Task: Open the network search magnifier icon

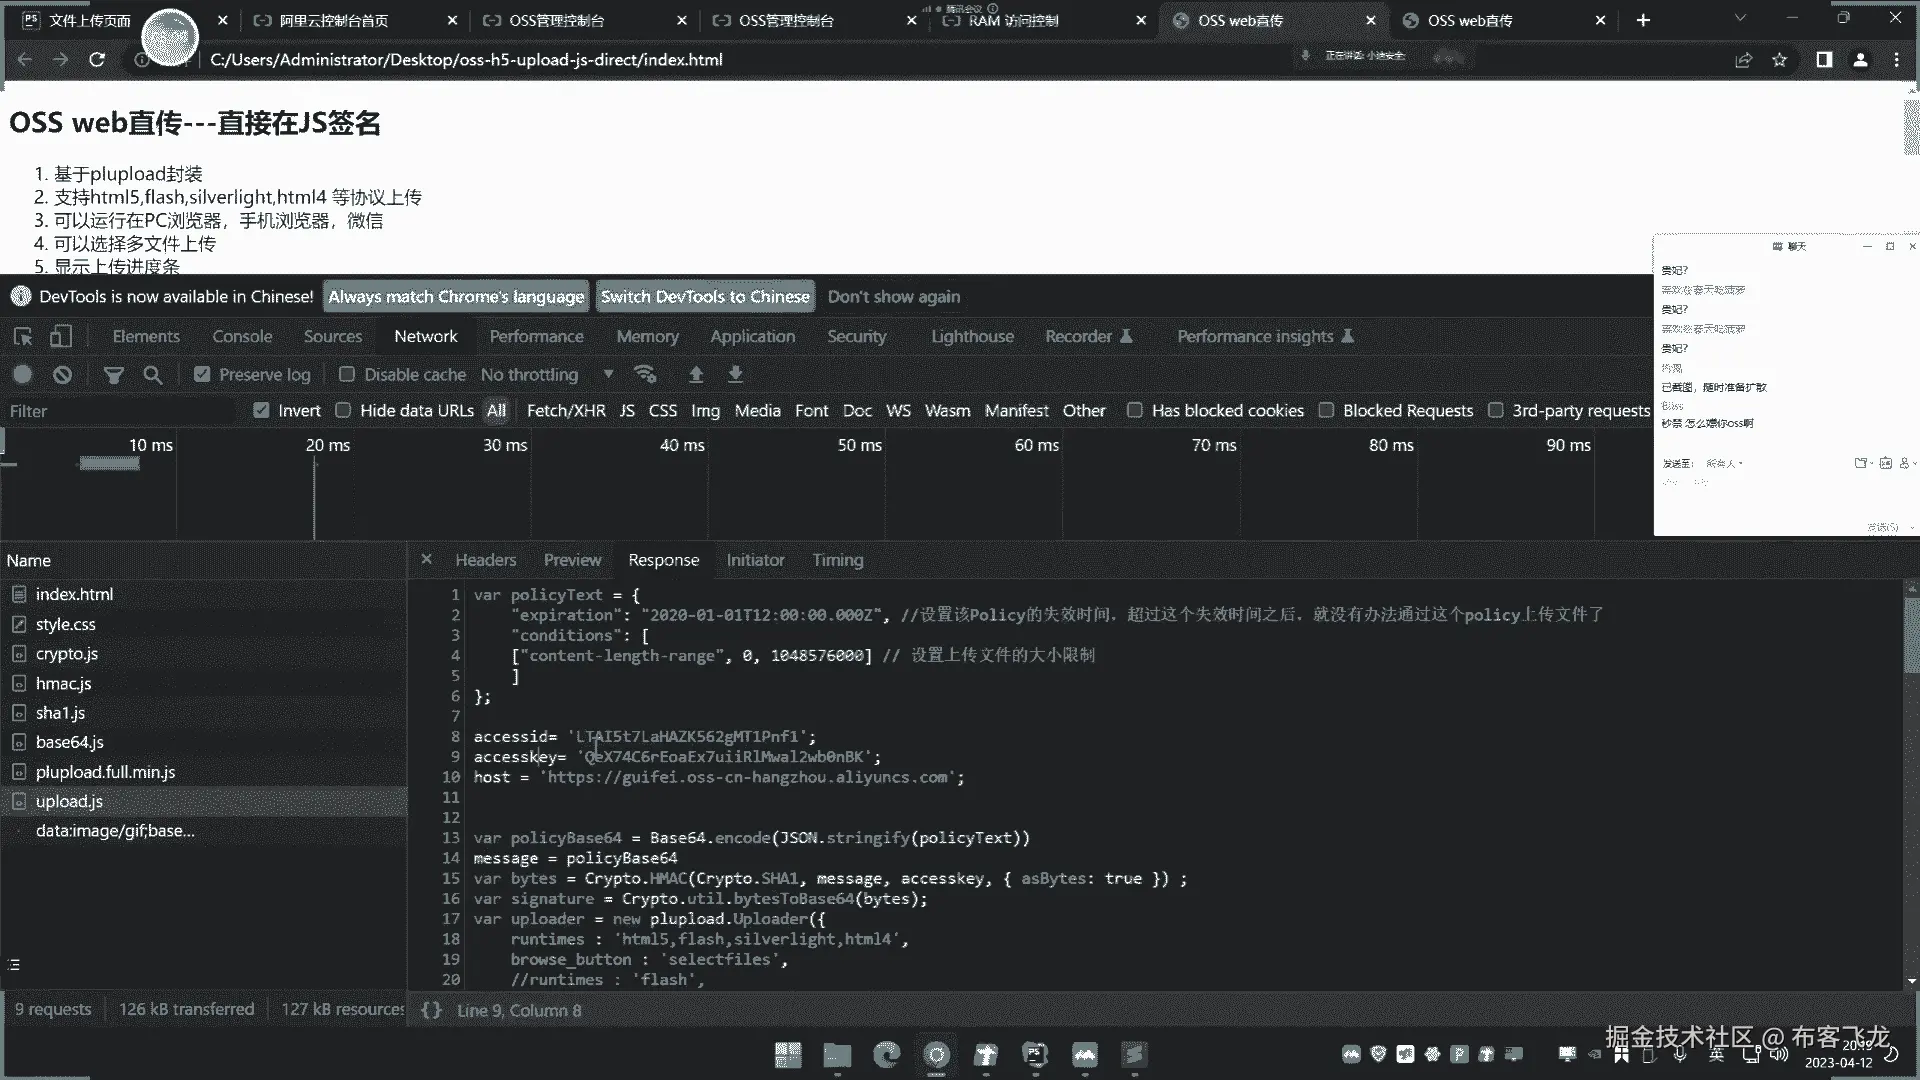Action: click(x=152, y=374)
